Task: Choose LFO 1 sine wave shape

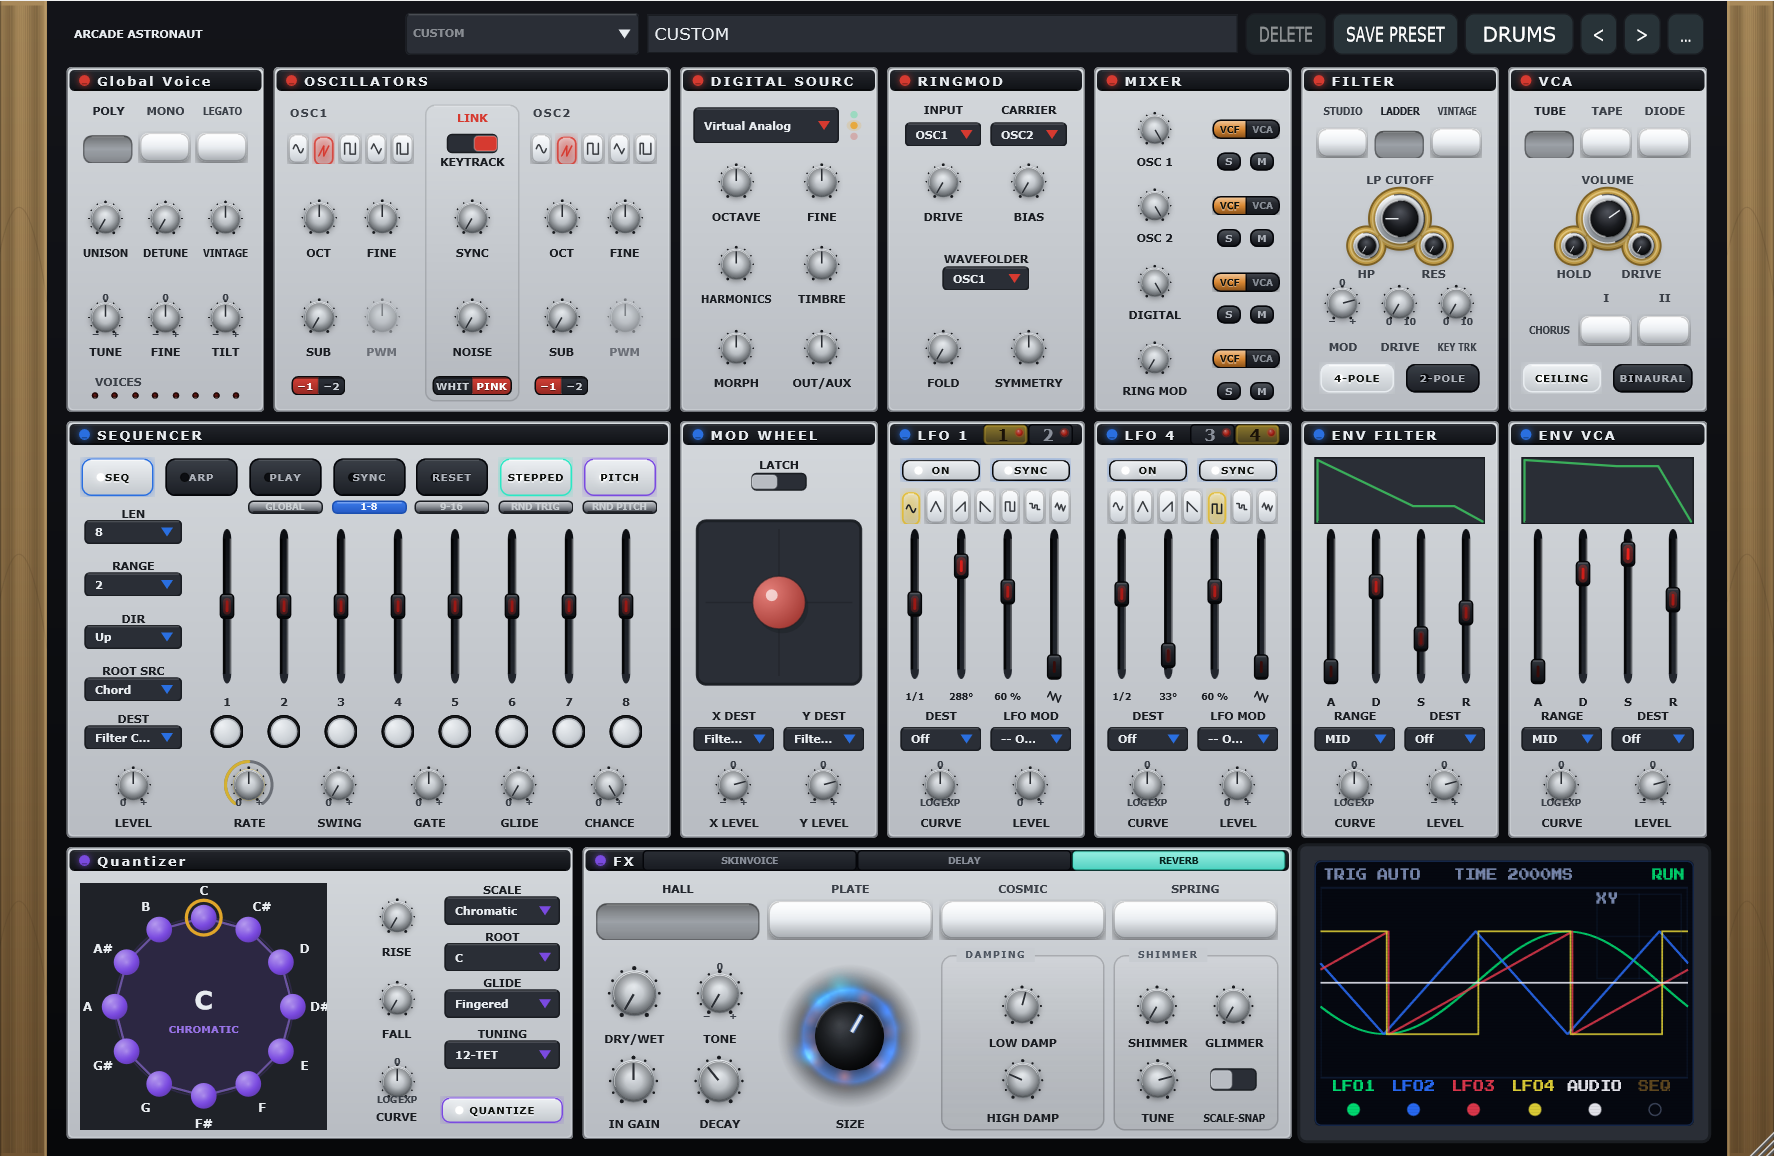Action: pyautogui.click(x=911, y=507)
